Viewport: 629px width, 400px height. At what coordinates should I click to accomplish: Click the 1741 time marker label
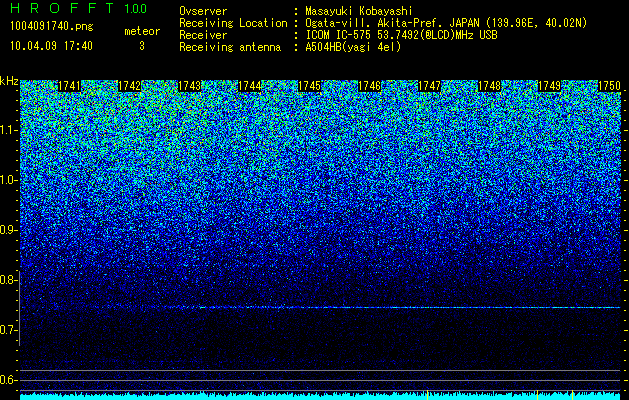pyautogui.click(x=69, y=86)
